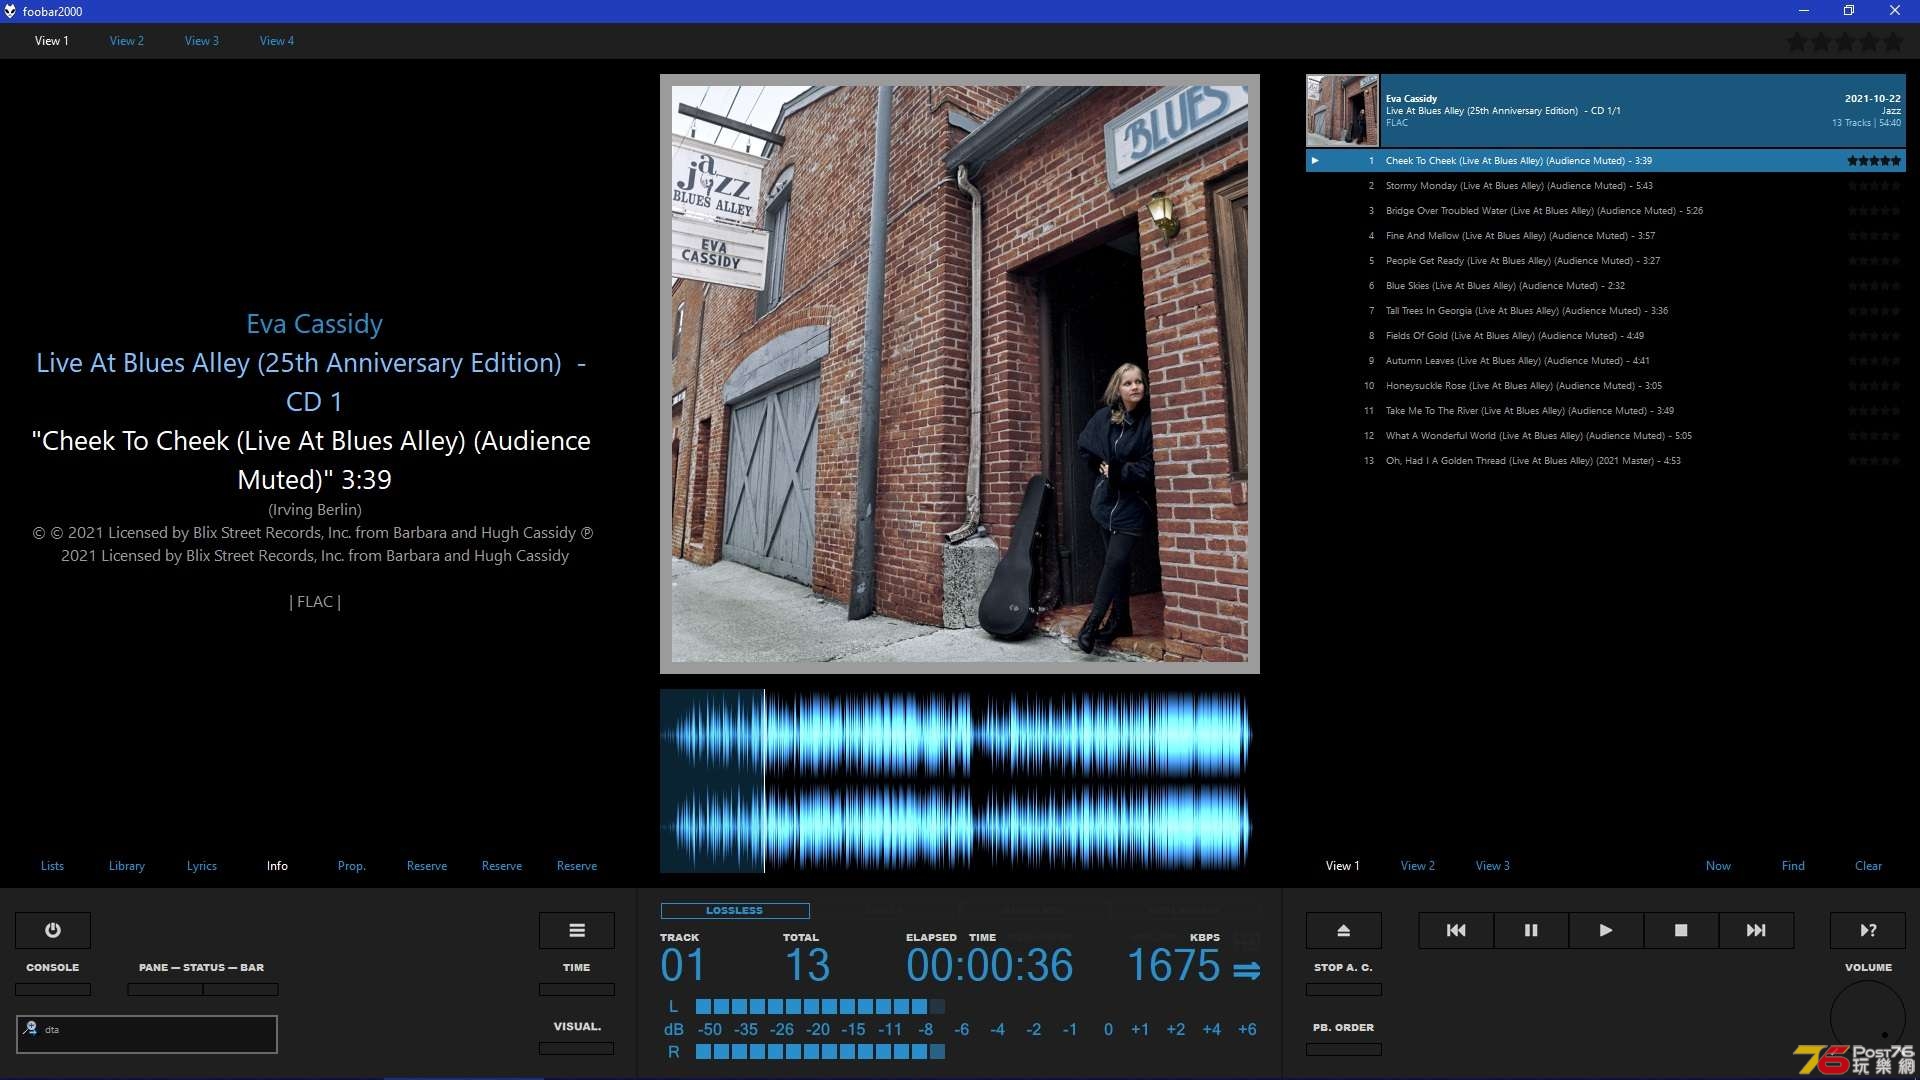Click the double-arrow icon beside the 1675 kbps readout
This screenshot has height=1080, width=1920.
pos(1246,970)
